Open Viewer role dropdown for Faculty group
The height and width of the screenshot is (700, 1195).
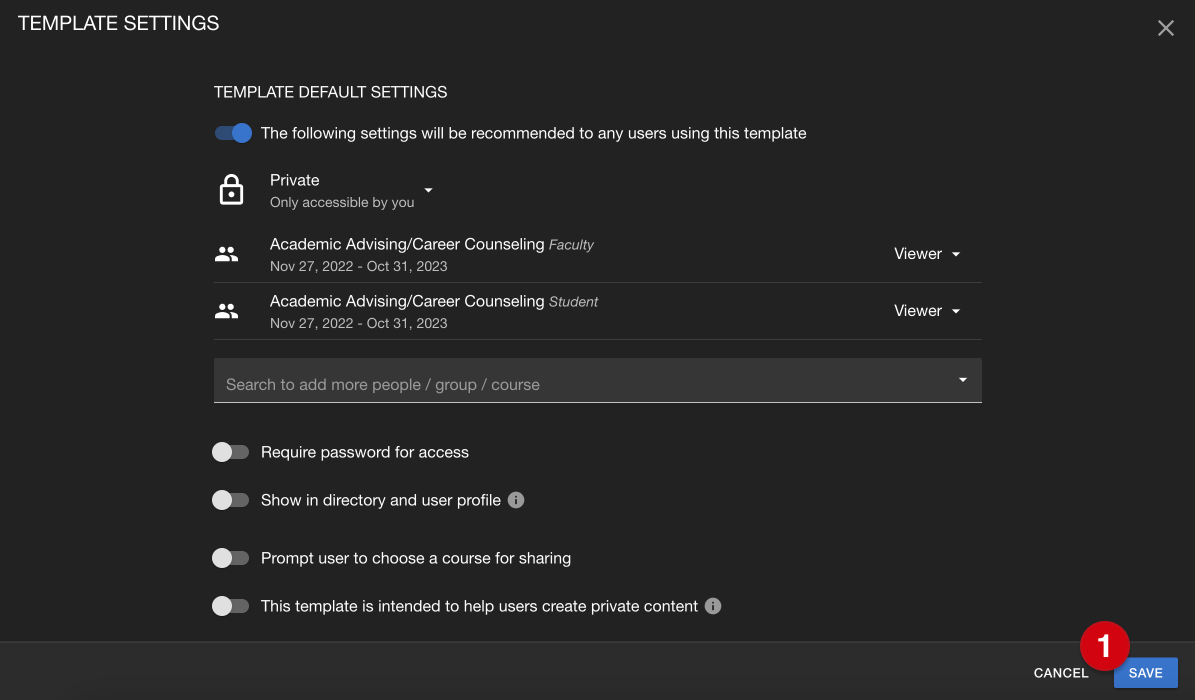coord(927,254)
